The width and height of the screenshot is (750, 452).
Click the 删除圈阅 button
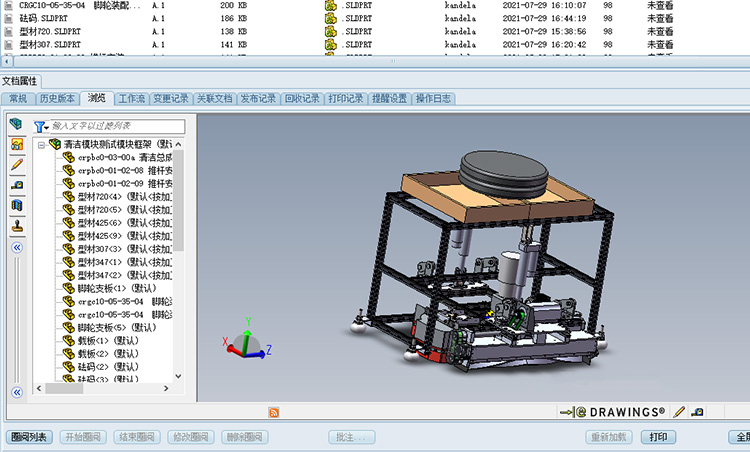[244, 437]
